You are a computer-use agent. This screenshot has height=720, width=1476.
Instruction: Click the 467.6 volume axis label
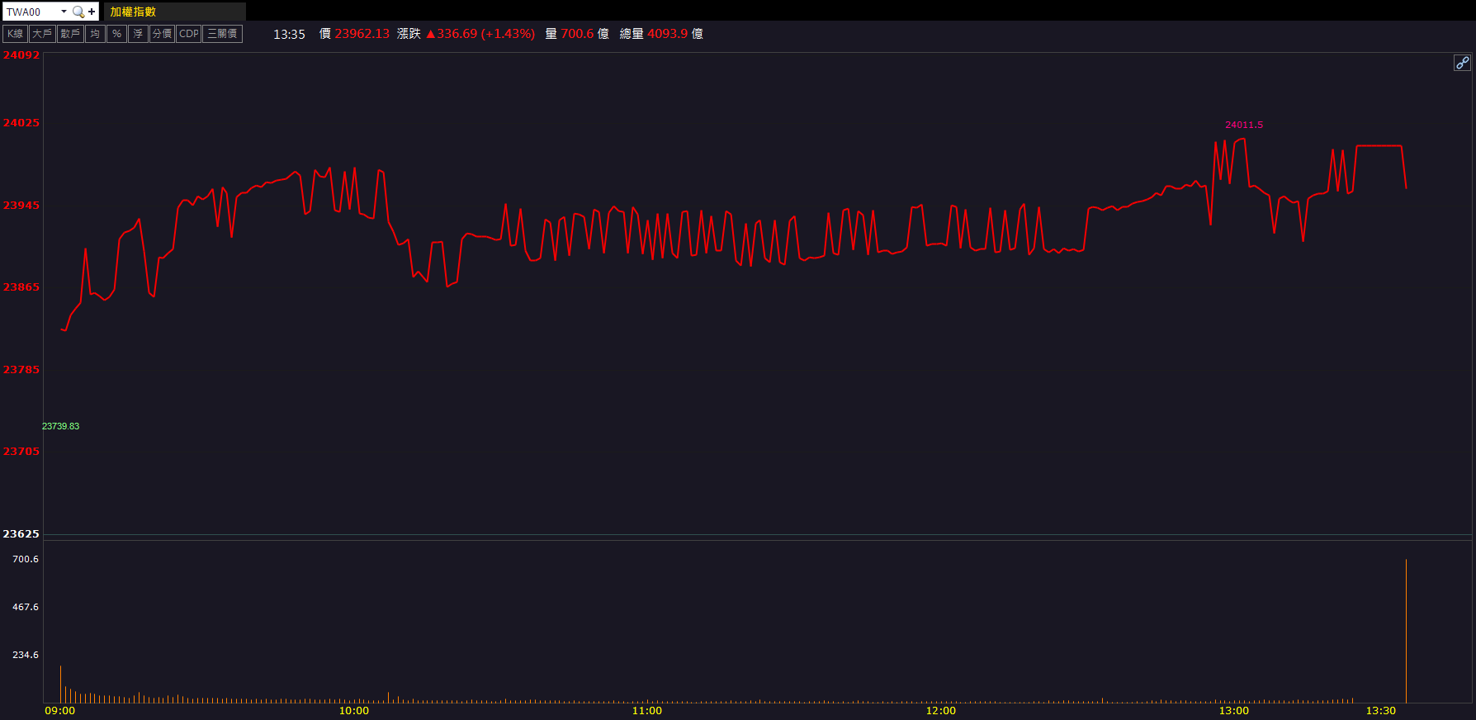[26, 607]
